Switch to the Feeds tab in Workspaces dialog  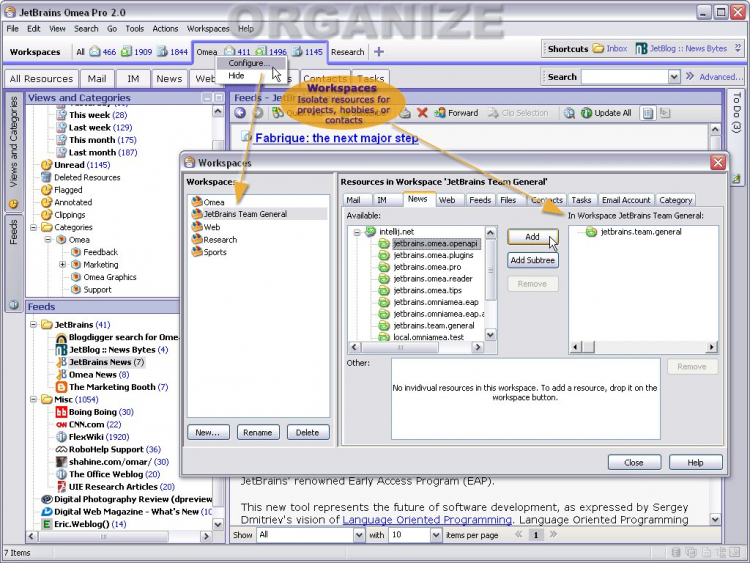click(480, 200)
